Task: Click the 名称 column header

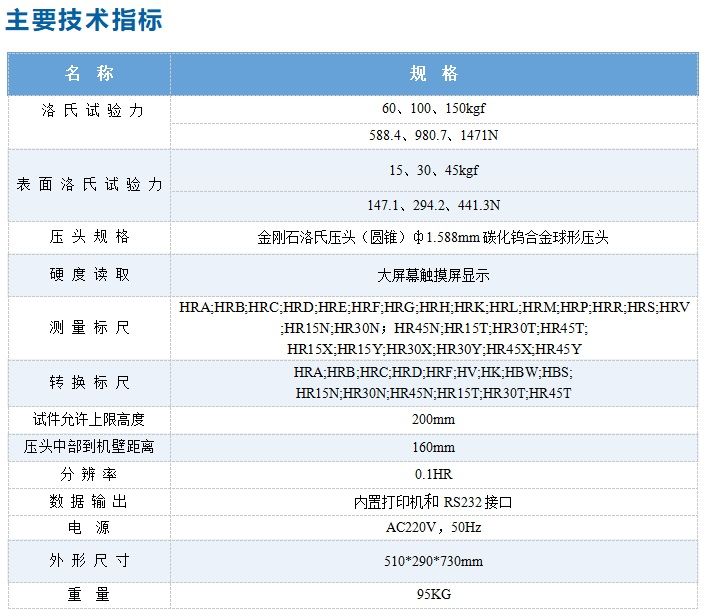Action: pos(89,73)
